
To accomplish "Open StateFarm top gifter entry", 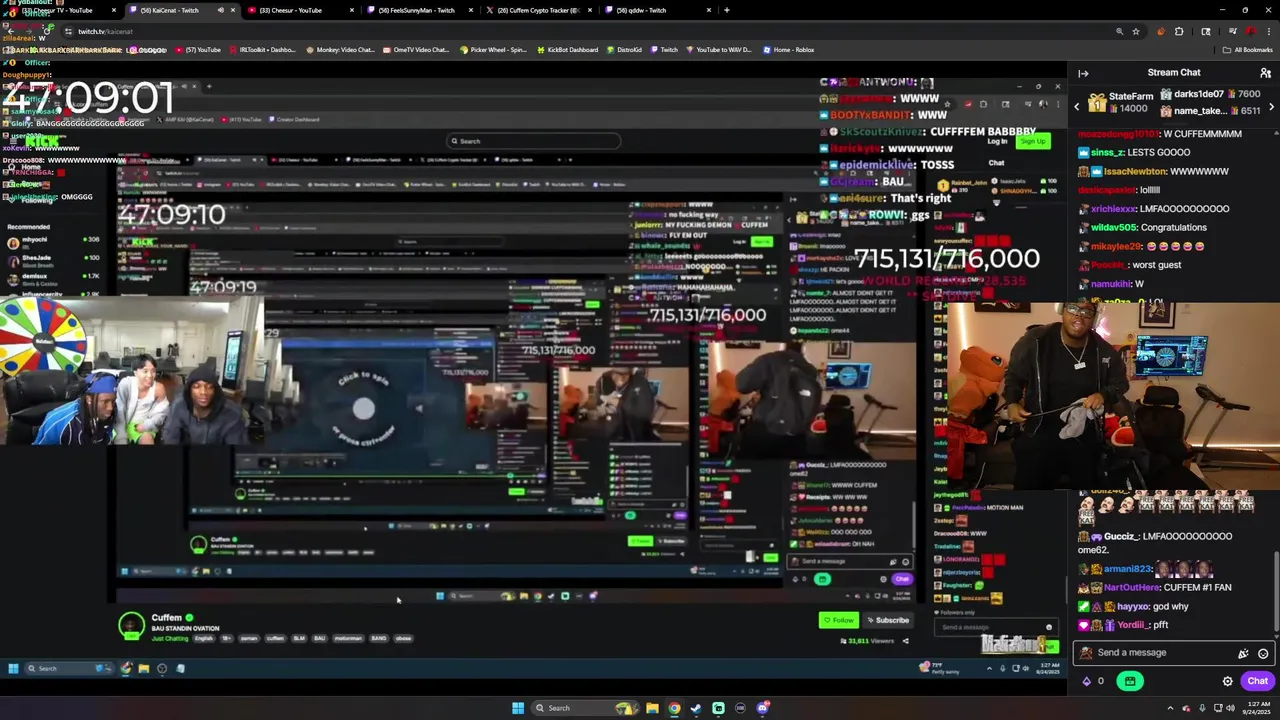I will pyautogui.click(x=1122, y=101).
